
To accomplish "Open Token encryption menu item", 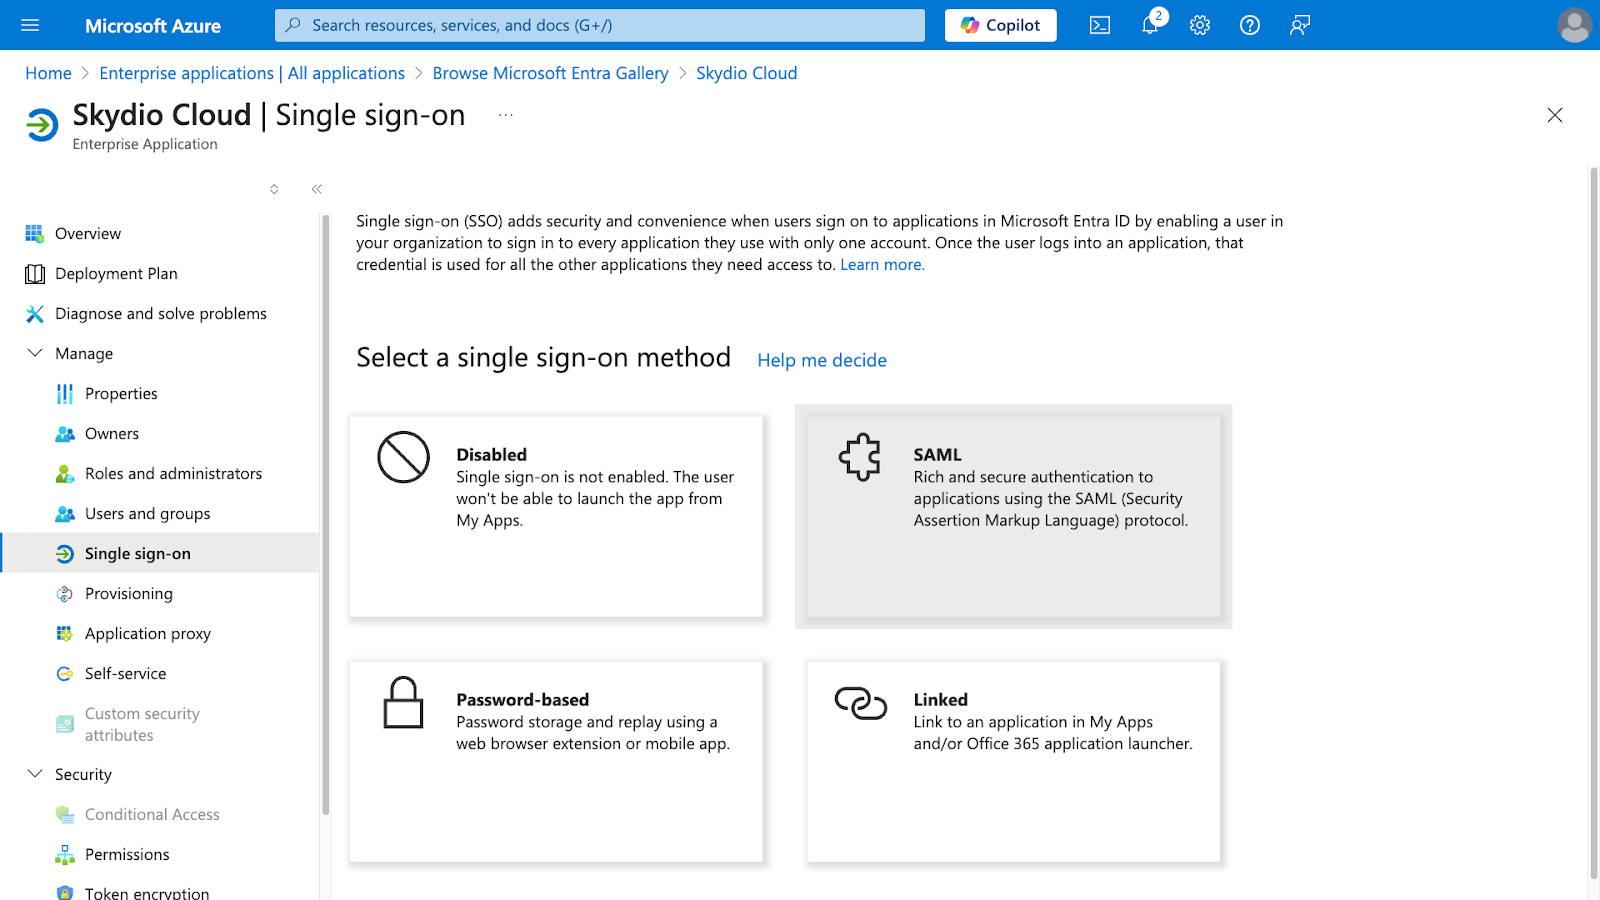I will pyautogui.click(x=160, y=890).
